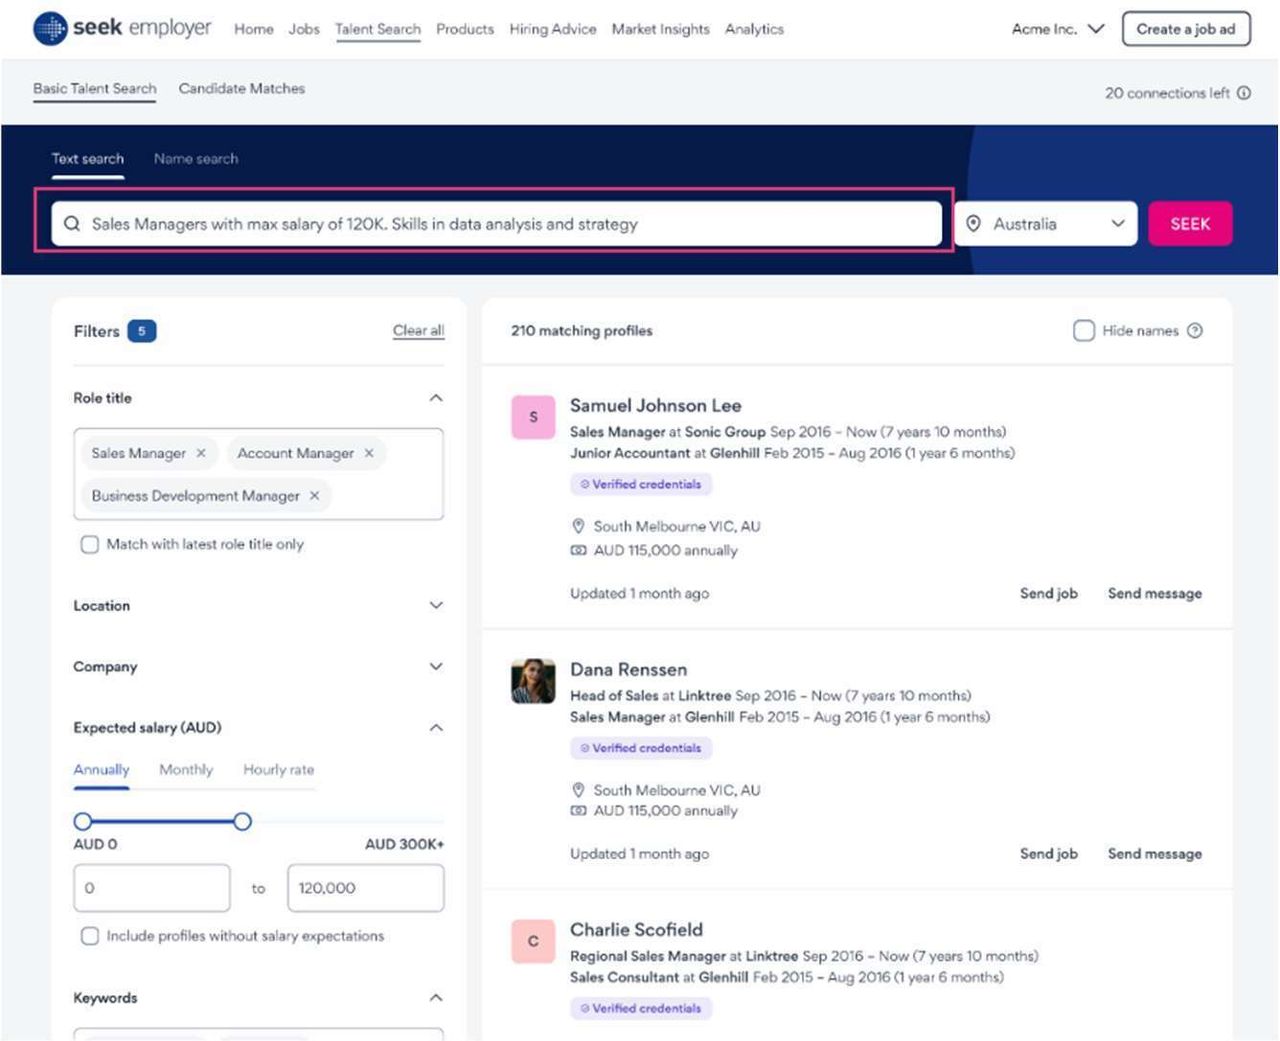The image size is (1280, 1041).
Task: Tick the Hide names checkbox
Action: [x=1084, y=331]
